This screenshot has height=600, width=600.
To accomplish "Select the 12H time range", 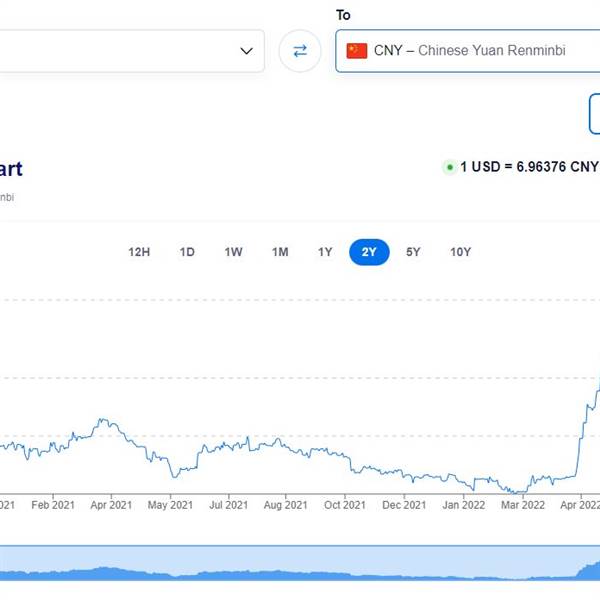I will tap(139, 252).
